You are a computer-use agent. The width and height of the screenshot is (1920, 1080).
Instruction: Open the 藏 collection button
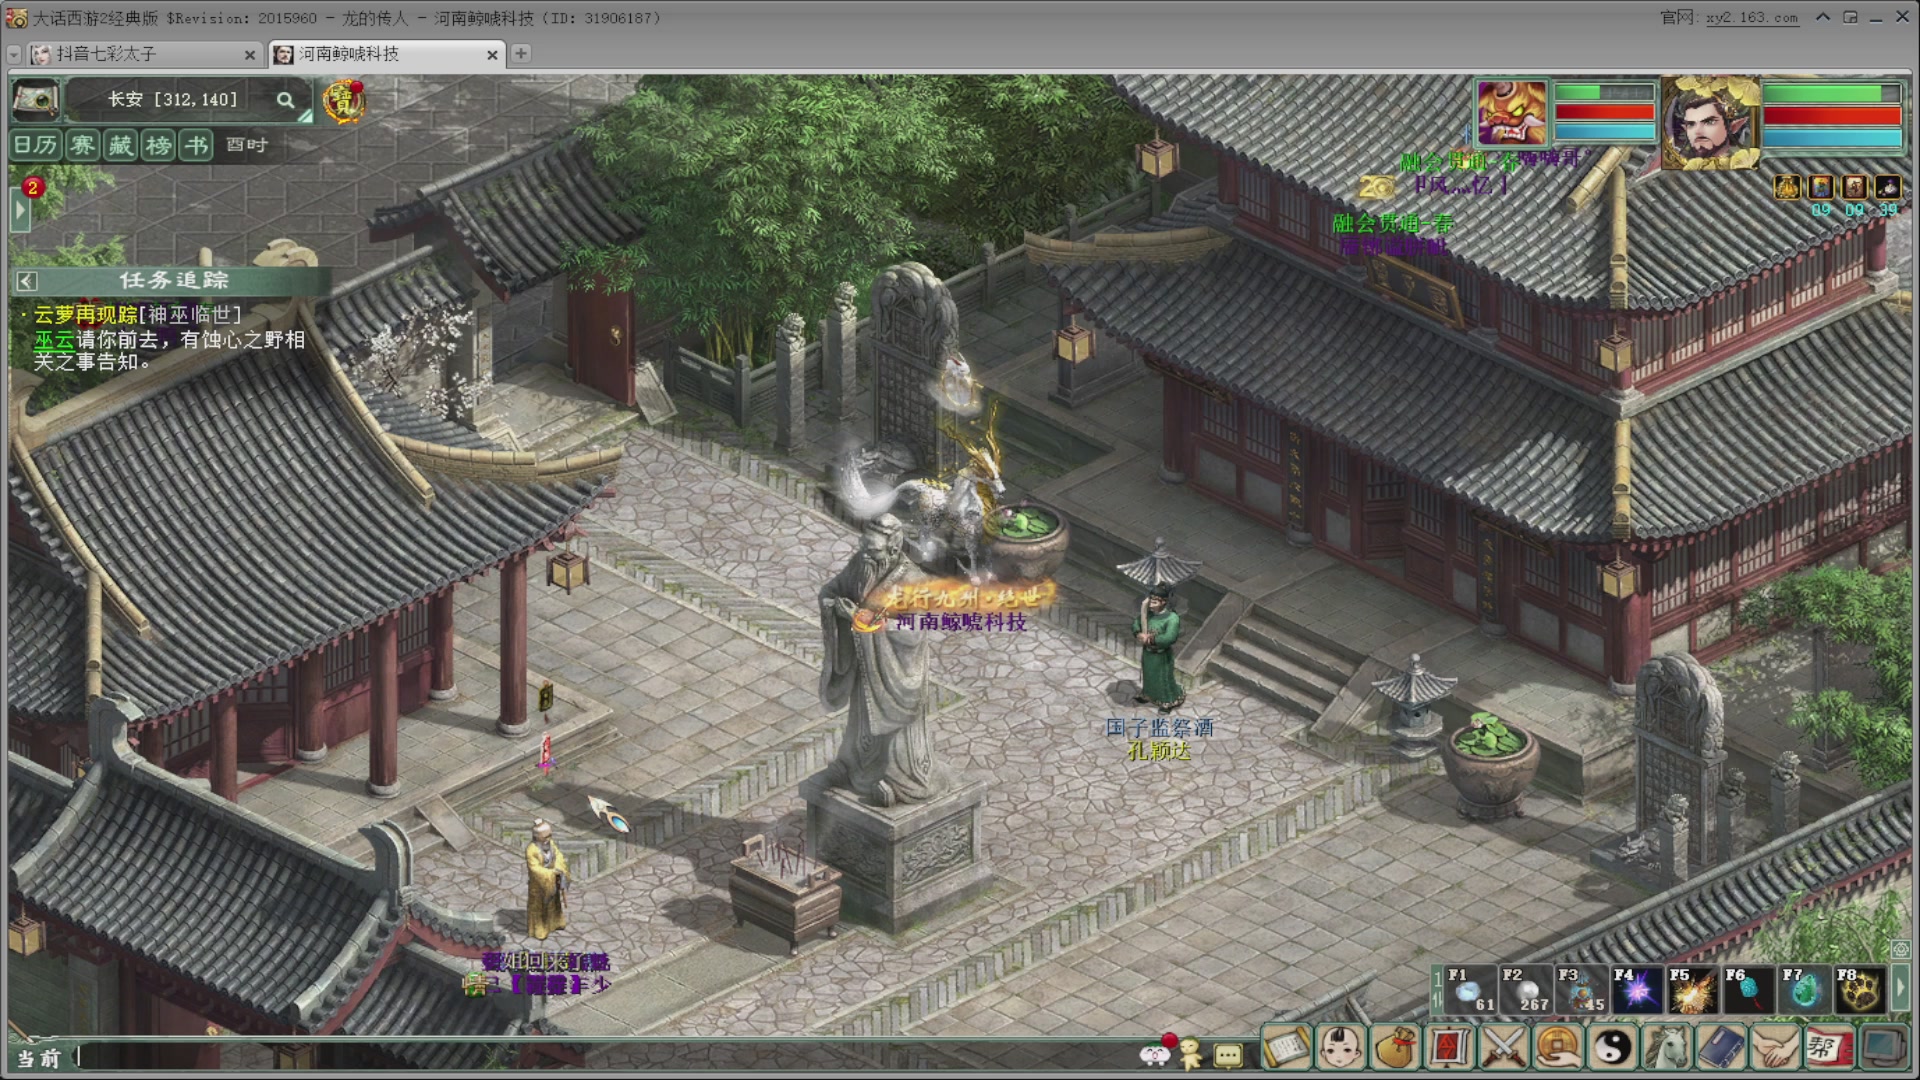click(x=120, y=146)
